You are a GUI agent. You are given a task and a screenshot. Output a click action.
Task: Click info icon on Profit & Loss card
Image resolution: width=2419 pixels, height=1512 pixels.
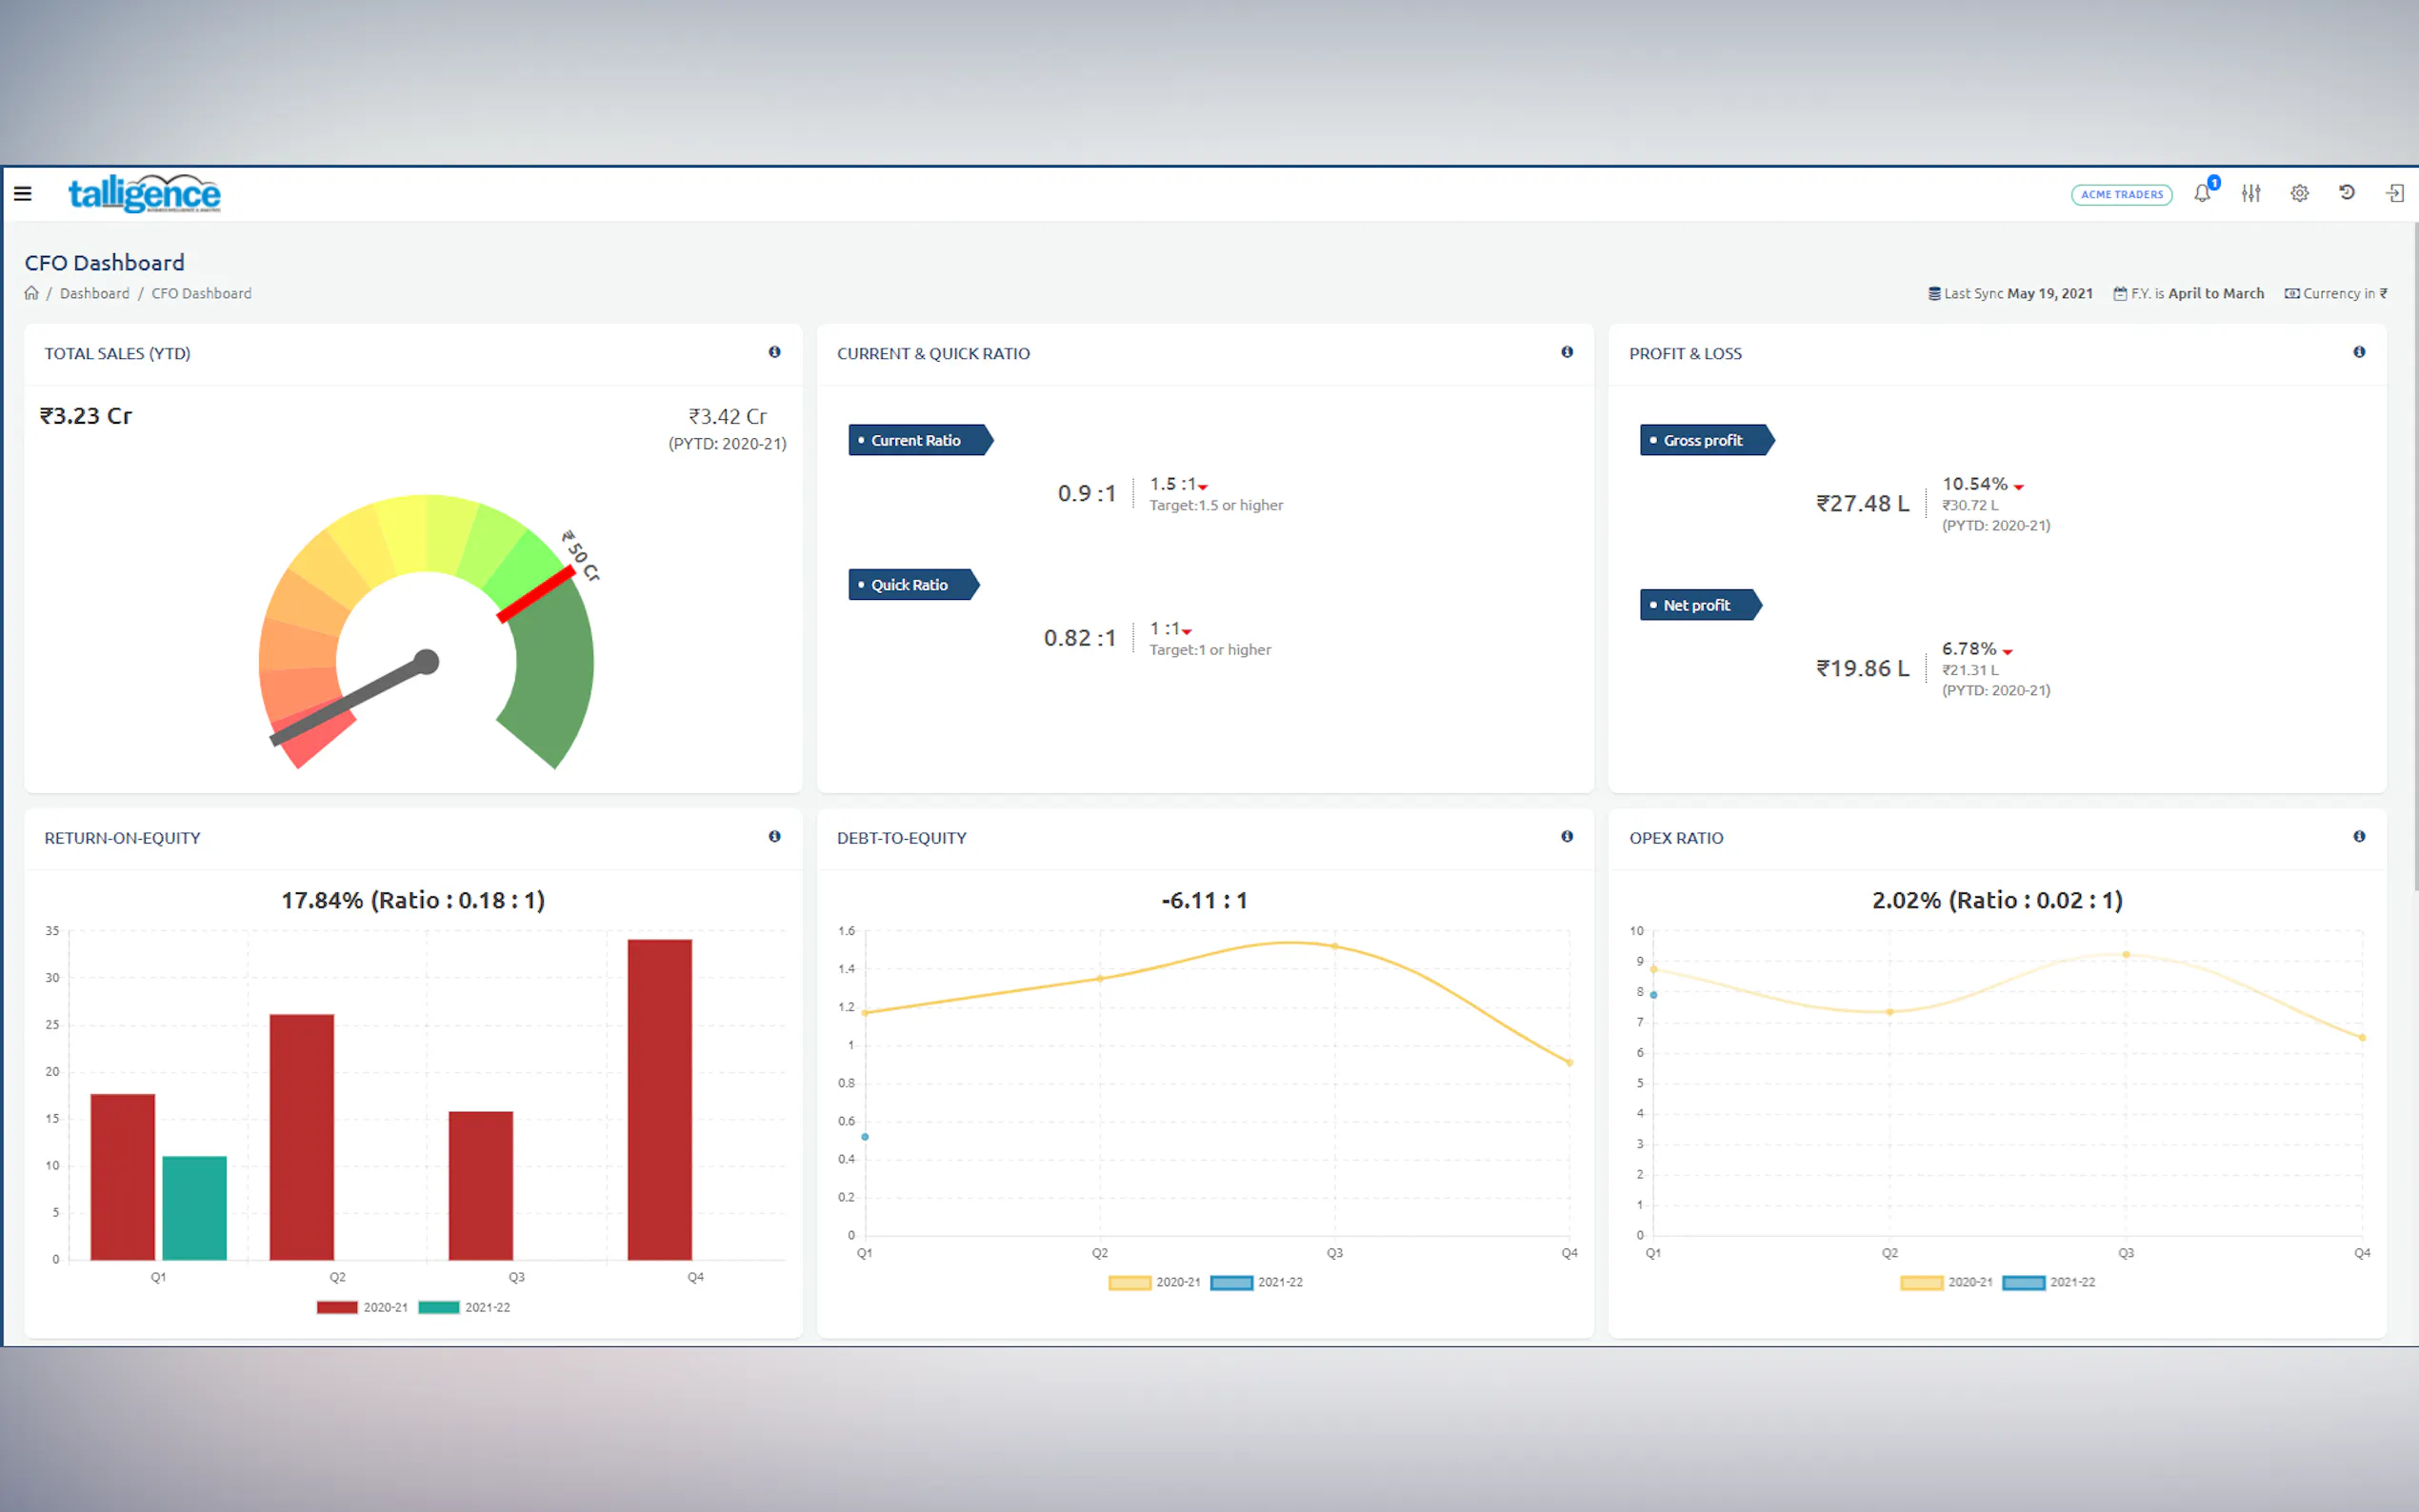(2359, 352)
